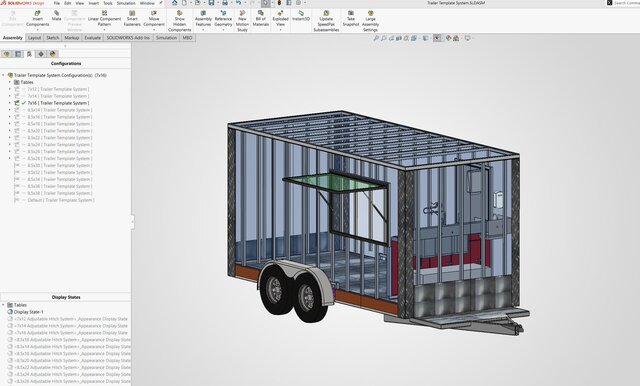Switch to the FeatureManager design tree tab
The width and height of the screenshot is (640, 386).
click(x=6, y=54)
